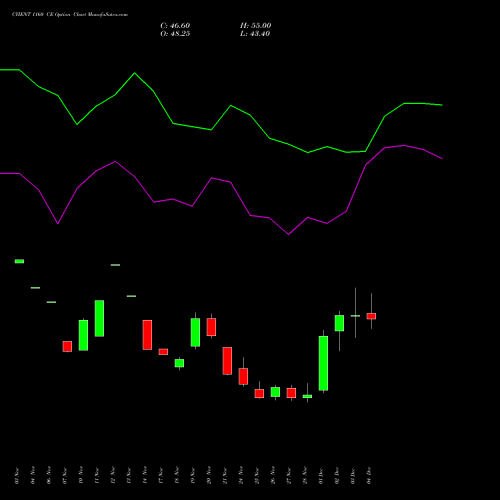Click the green candle for 11 Nov
500x500 pixels.
(x=99, y=318)
